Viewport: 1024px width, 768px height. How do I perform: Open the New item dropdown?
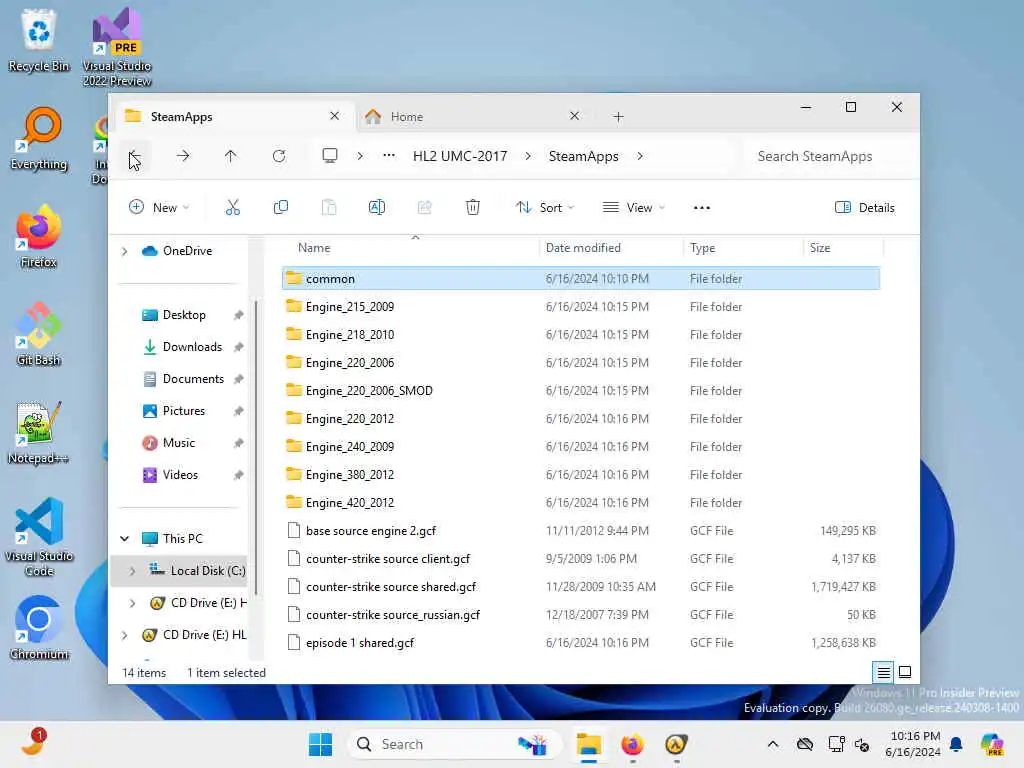pyautogui.click(x=159, y=208)
